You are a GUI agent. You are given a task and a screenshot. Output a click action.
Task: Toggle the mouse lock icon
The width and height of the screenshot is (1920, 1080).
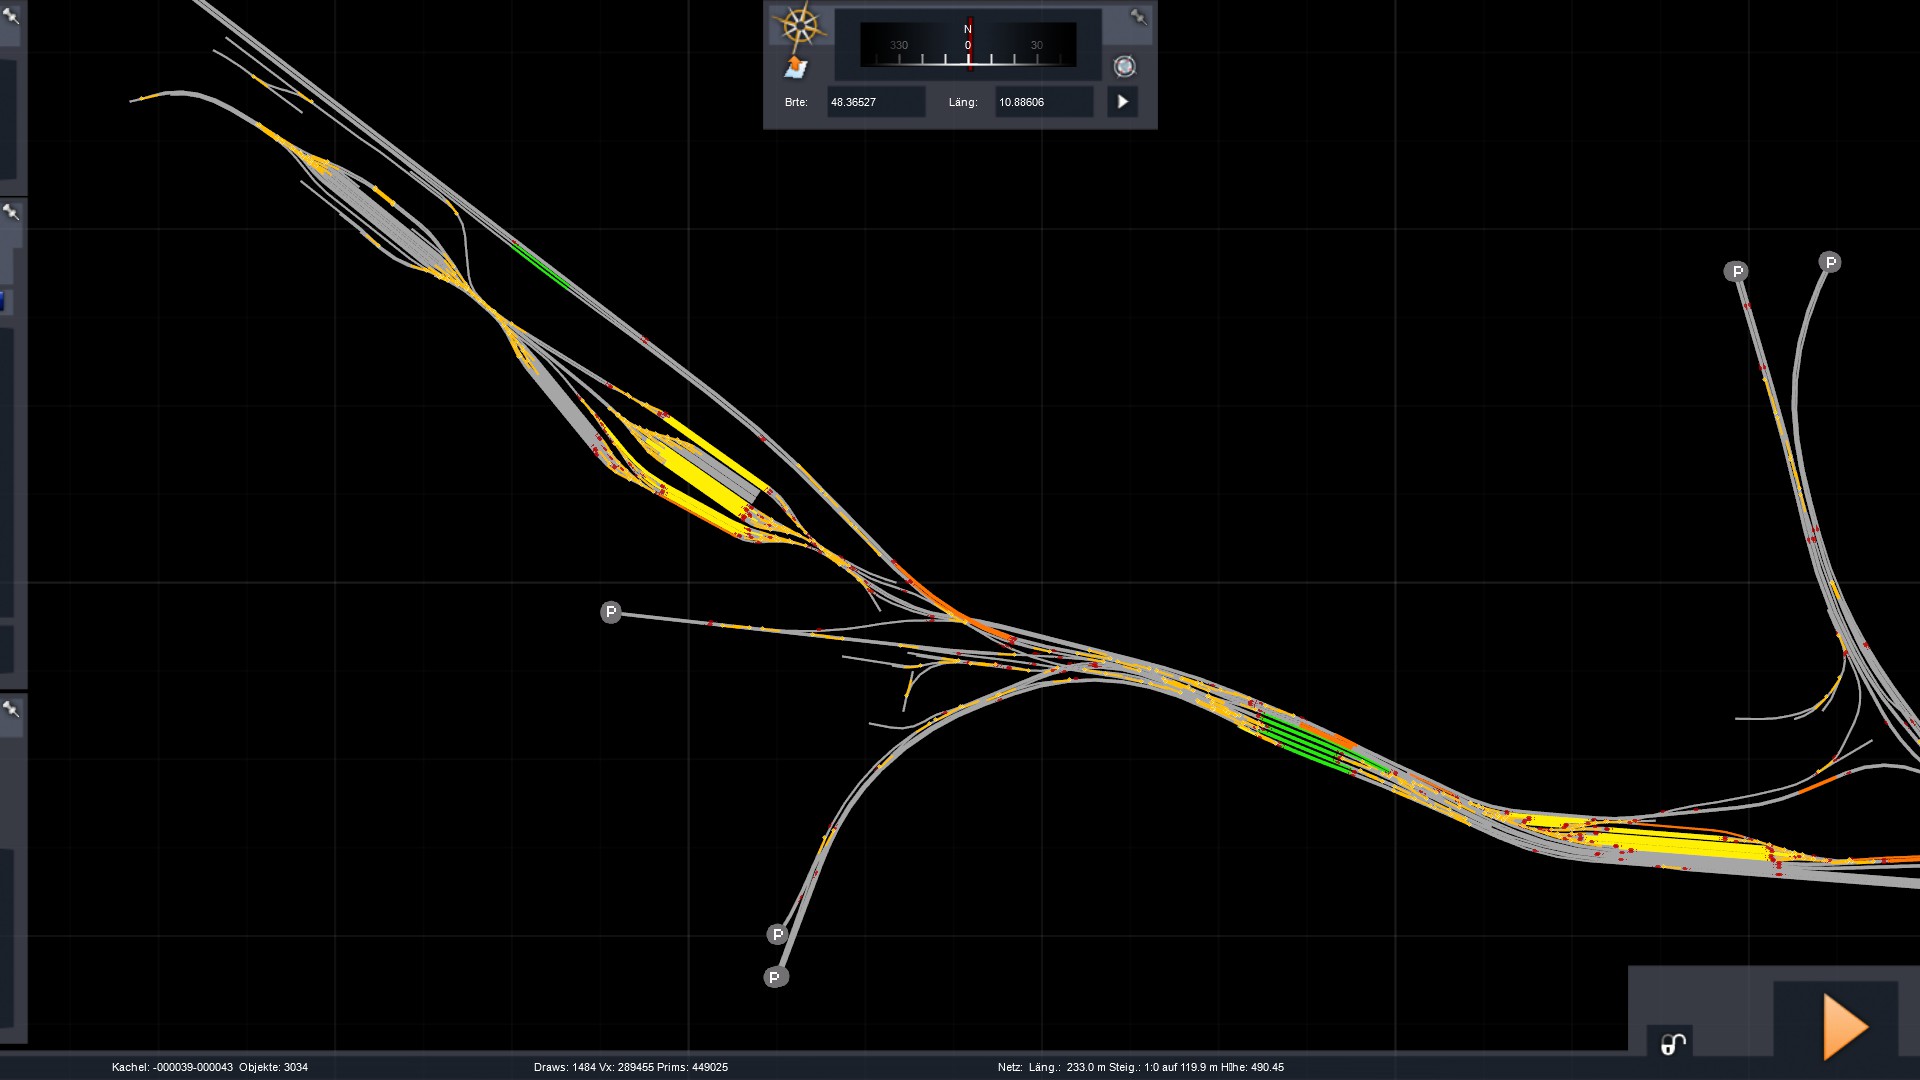point(1672,1044)
